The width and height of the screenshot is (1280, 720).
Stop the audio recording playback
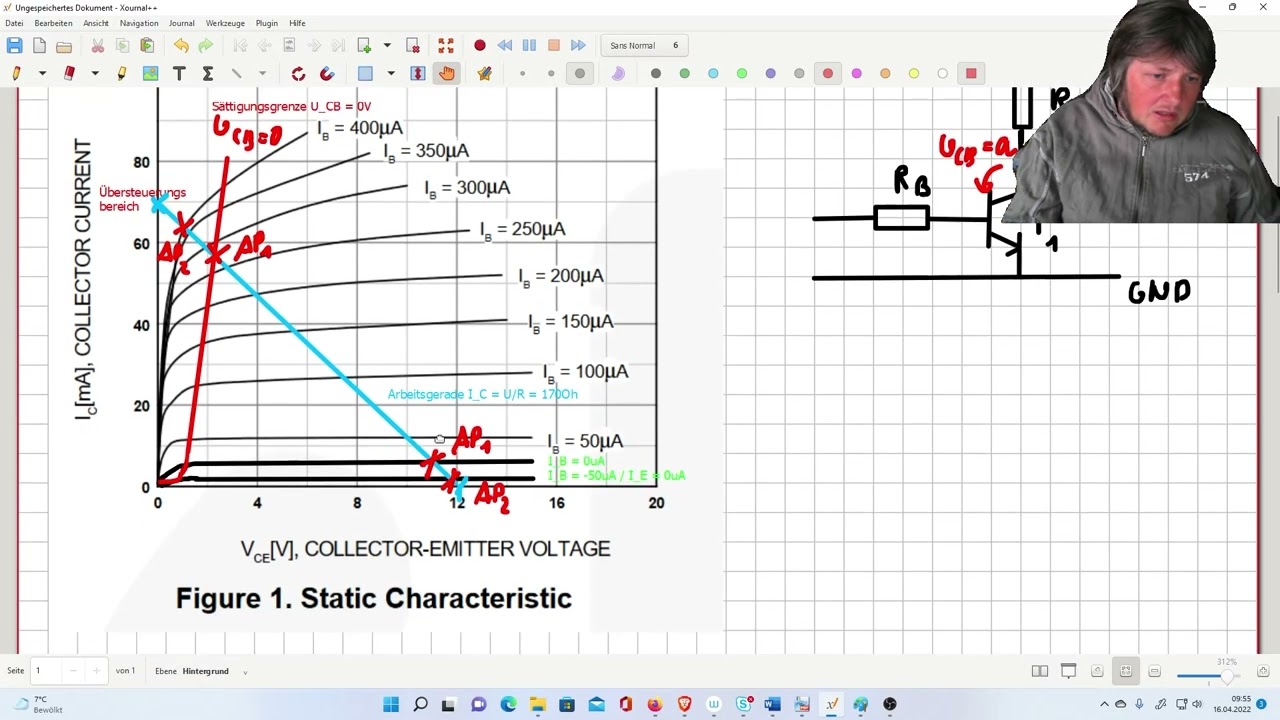tap(554, 45)
